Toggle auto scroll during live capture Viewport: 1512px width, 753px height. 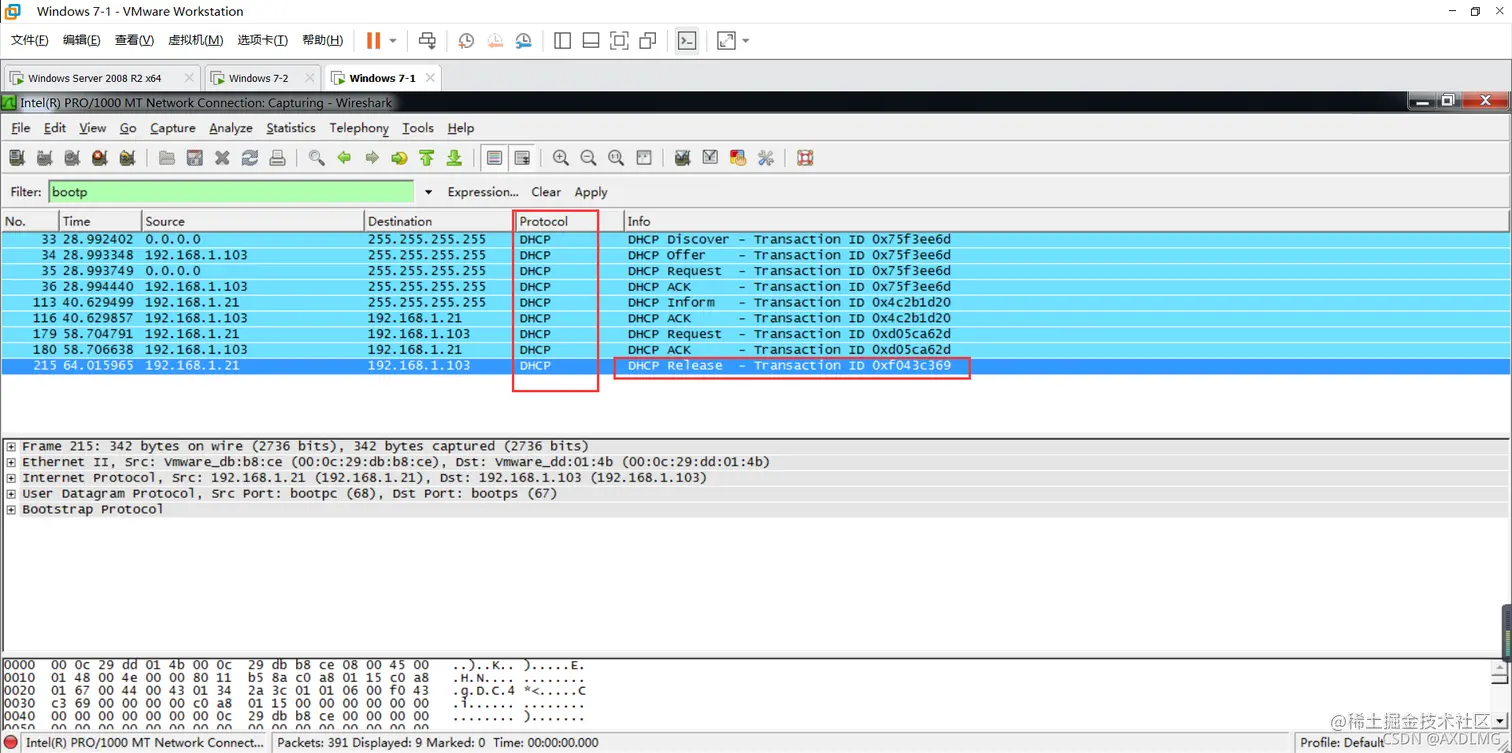(x=522, y=158)
